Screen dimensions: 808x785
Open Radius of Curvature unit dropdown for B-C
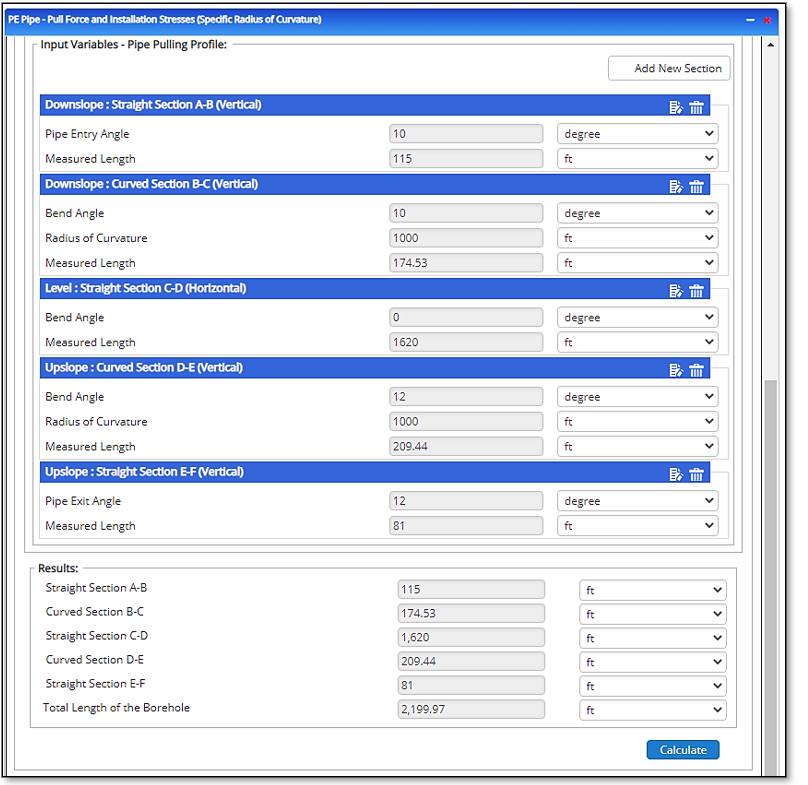[x=637, y=238]
